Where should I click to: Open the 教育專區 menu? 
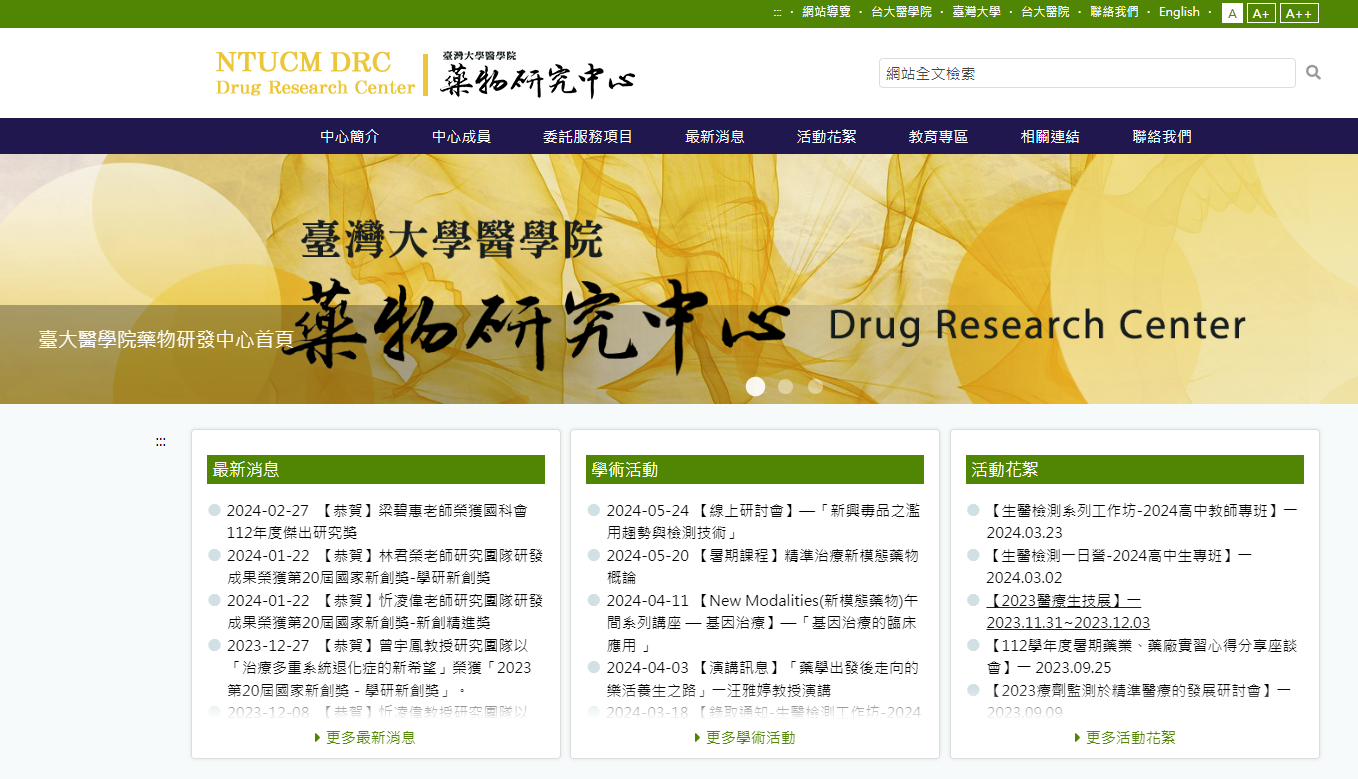click(939, 137)
